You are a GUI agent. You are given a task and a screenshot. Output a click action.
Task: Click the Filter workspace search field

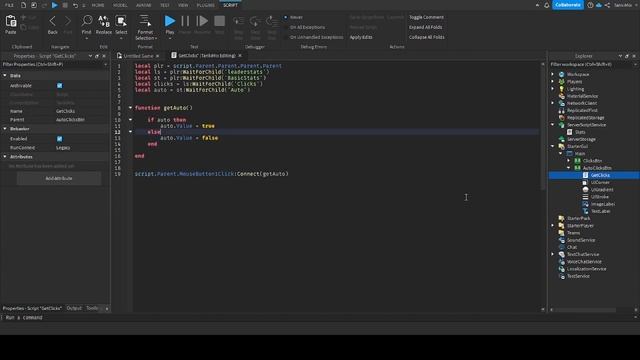point(593,64)
